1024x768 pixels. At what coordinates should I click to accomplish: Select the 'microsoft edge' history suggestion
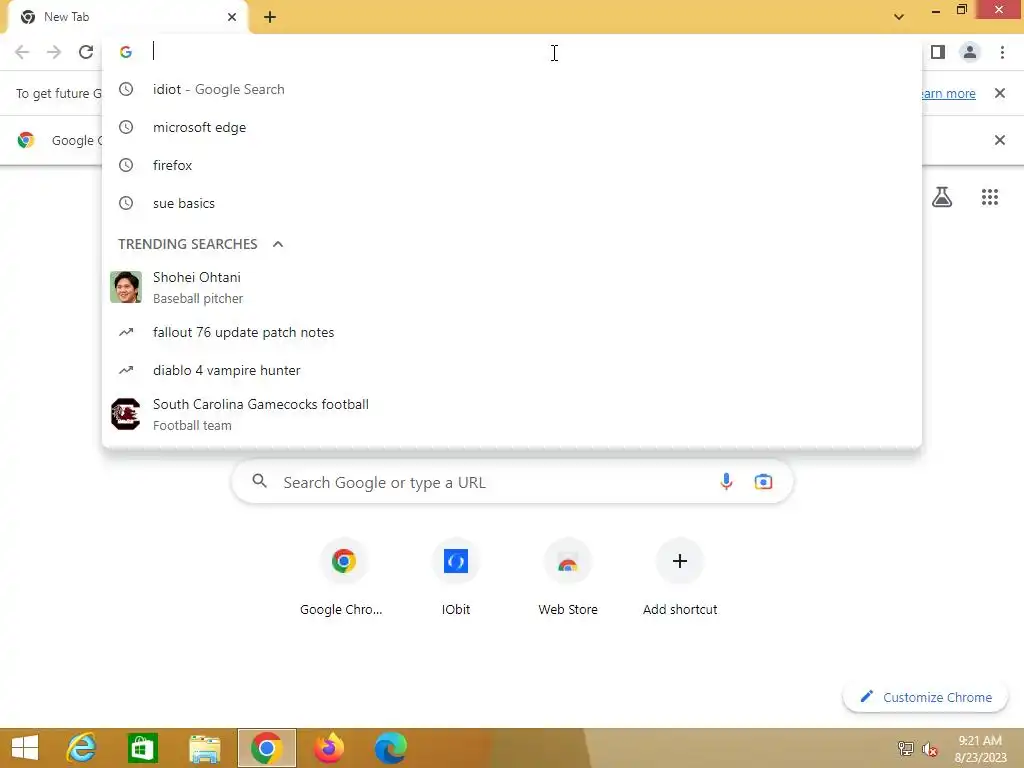[x=512, y=127]
